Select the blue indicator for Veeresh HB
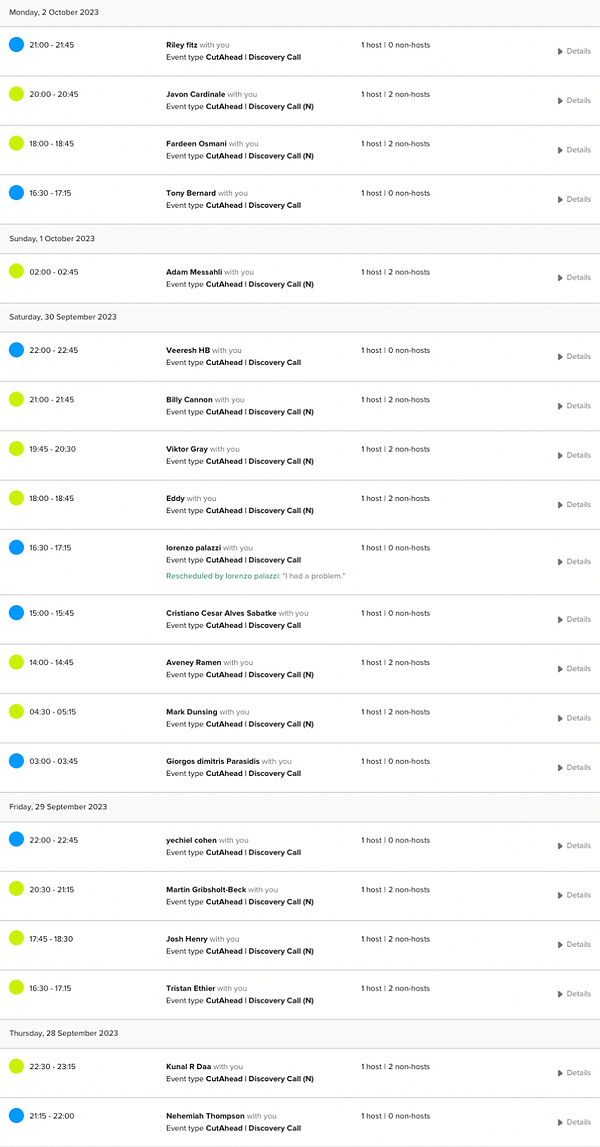This screenshot has width=600, height=1147. 14,350
